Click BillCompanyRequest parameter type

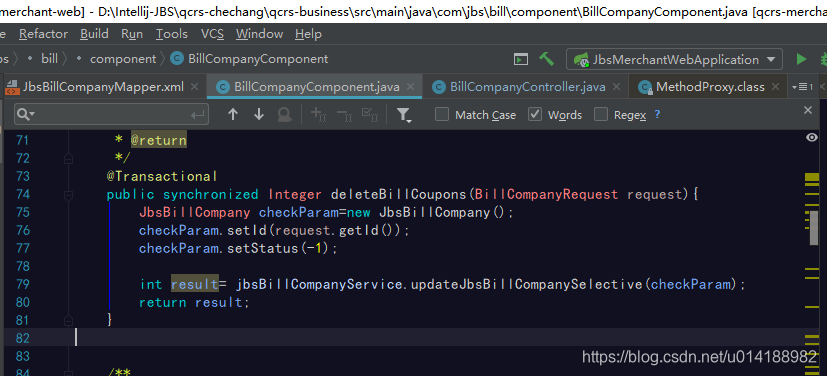tap(546, 195)
